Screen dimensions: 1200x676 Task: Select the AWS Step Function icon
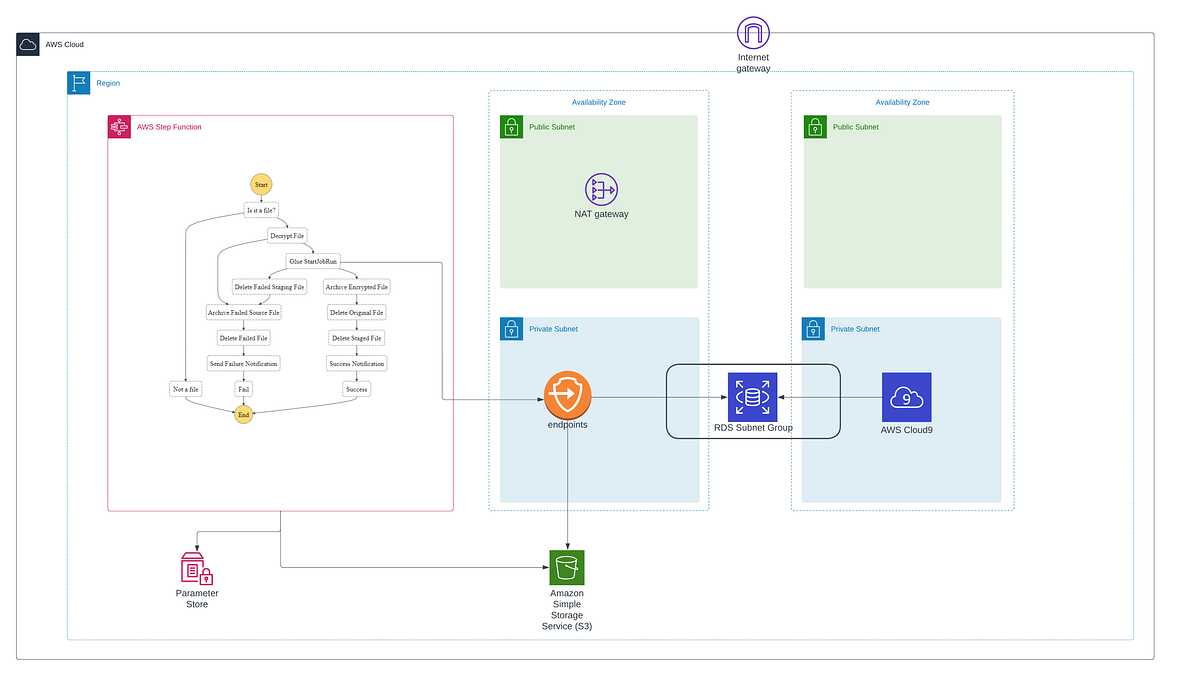tap(119, 126)
